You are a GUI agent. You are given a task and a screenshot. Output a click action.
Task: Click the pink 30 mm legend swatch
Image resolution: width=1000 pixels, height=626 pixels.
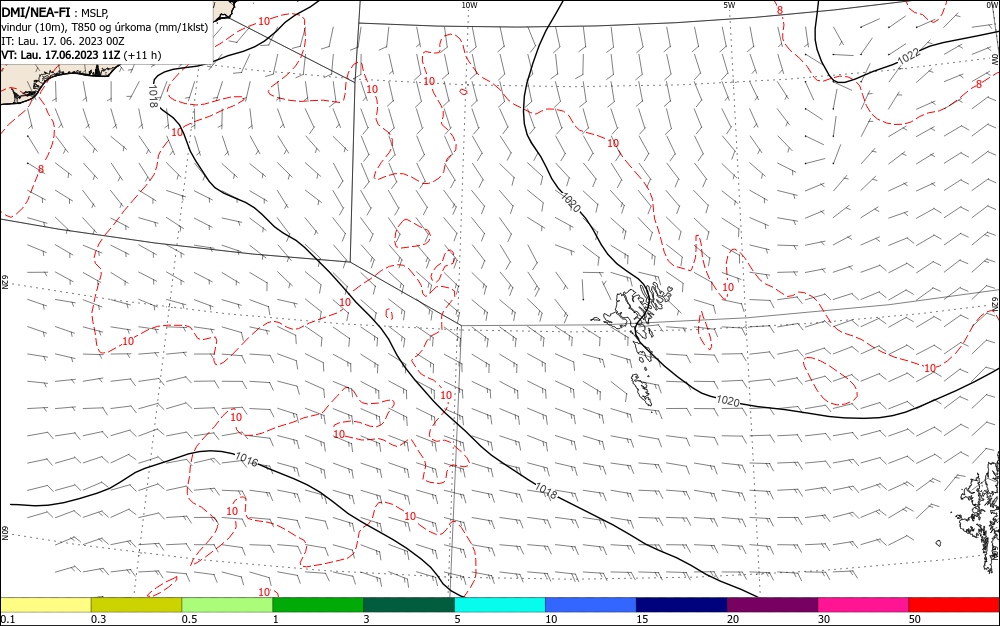tap(864, 605)
